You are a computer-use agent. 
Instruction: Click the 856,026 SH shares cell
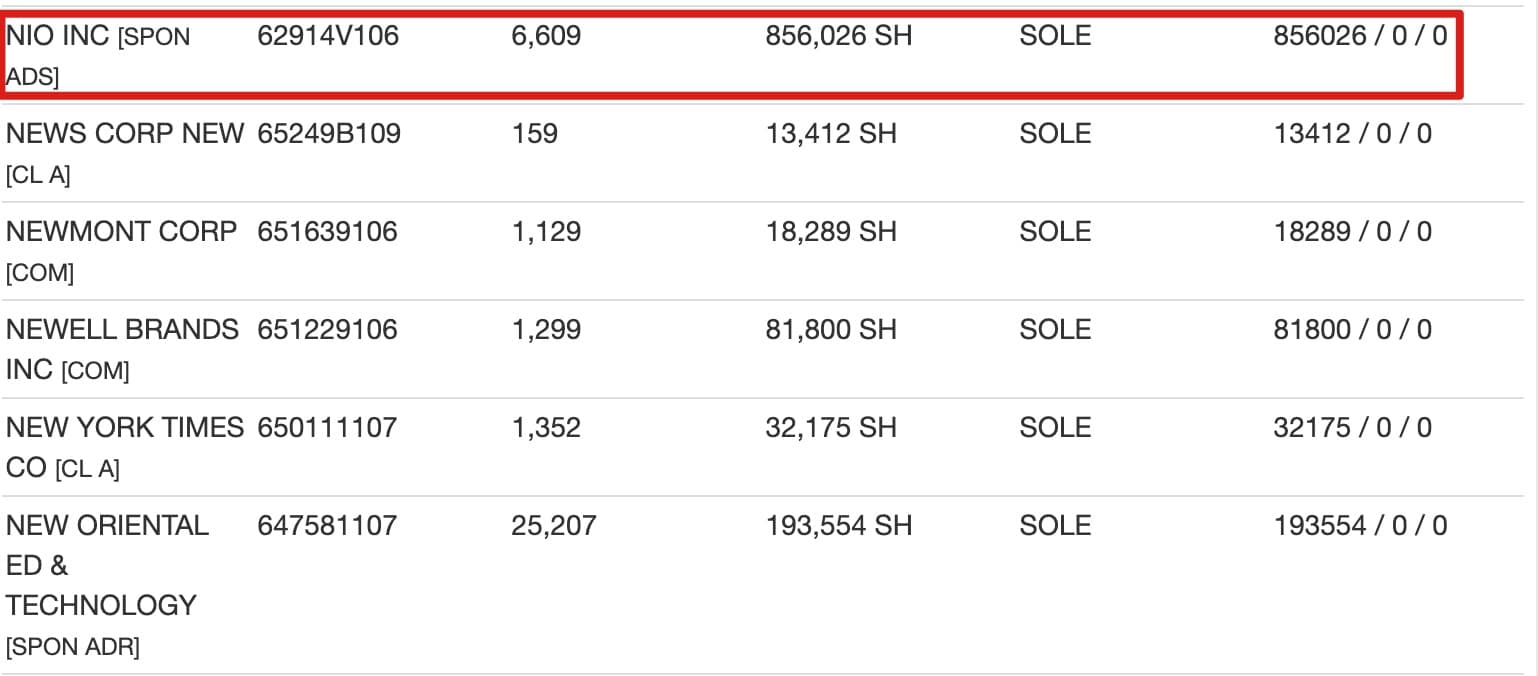(838, 37)
